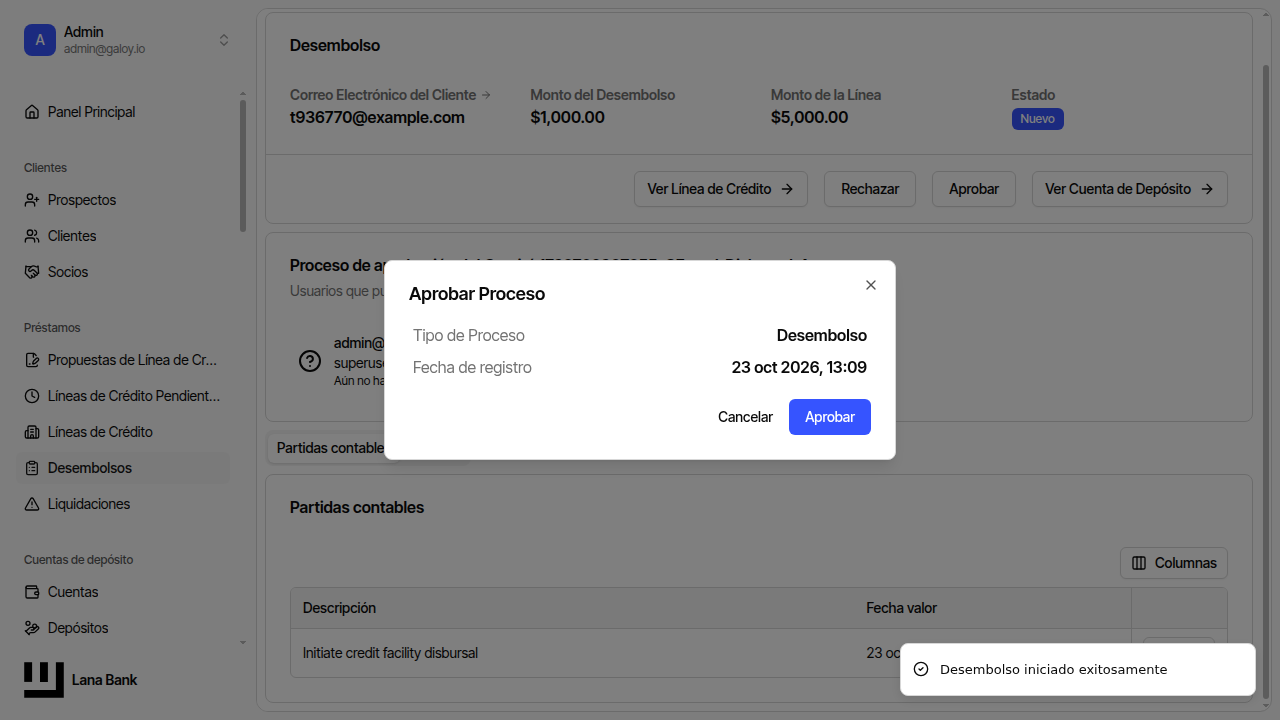Open the Columnas column selector

click(1174, 563)
